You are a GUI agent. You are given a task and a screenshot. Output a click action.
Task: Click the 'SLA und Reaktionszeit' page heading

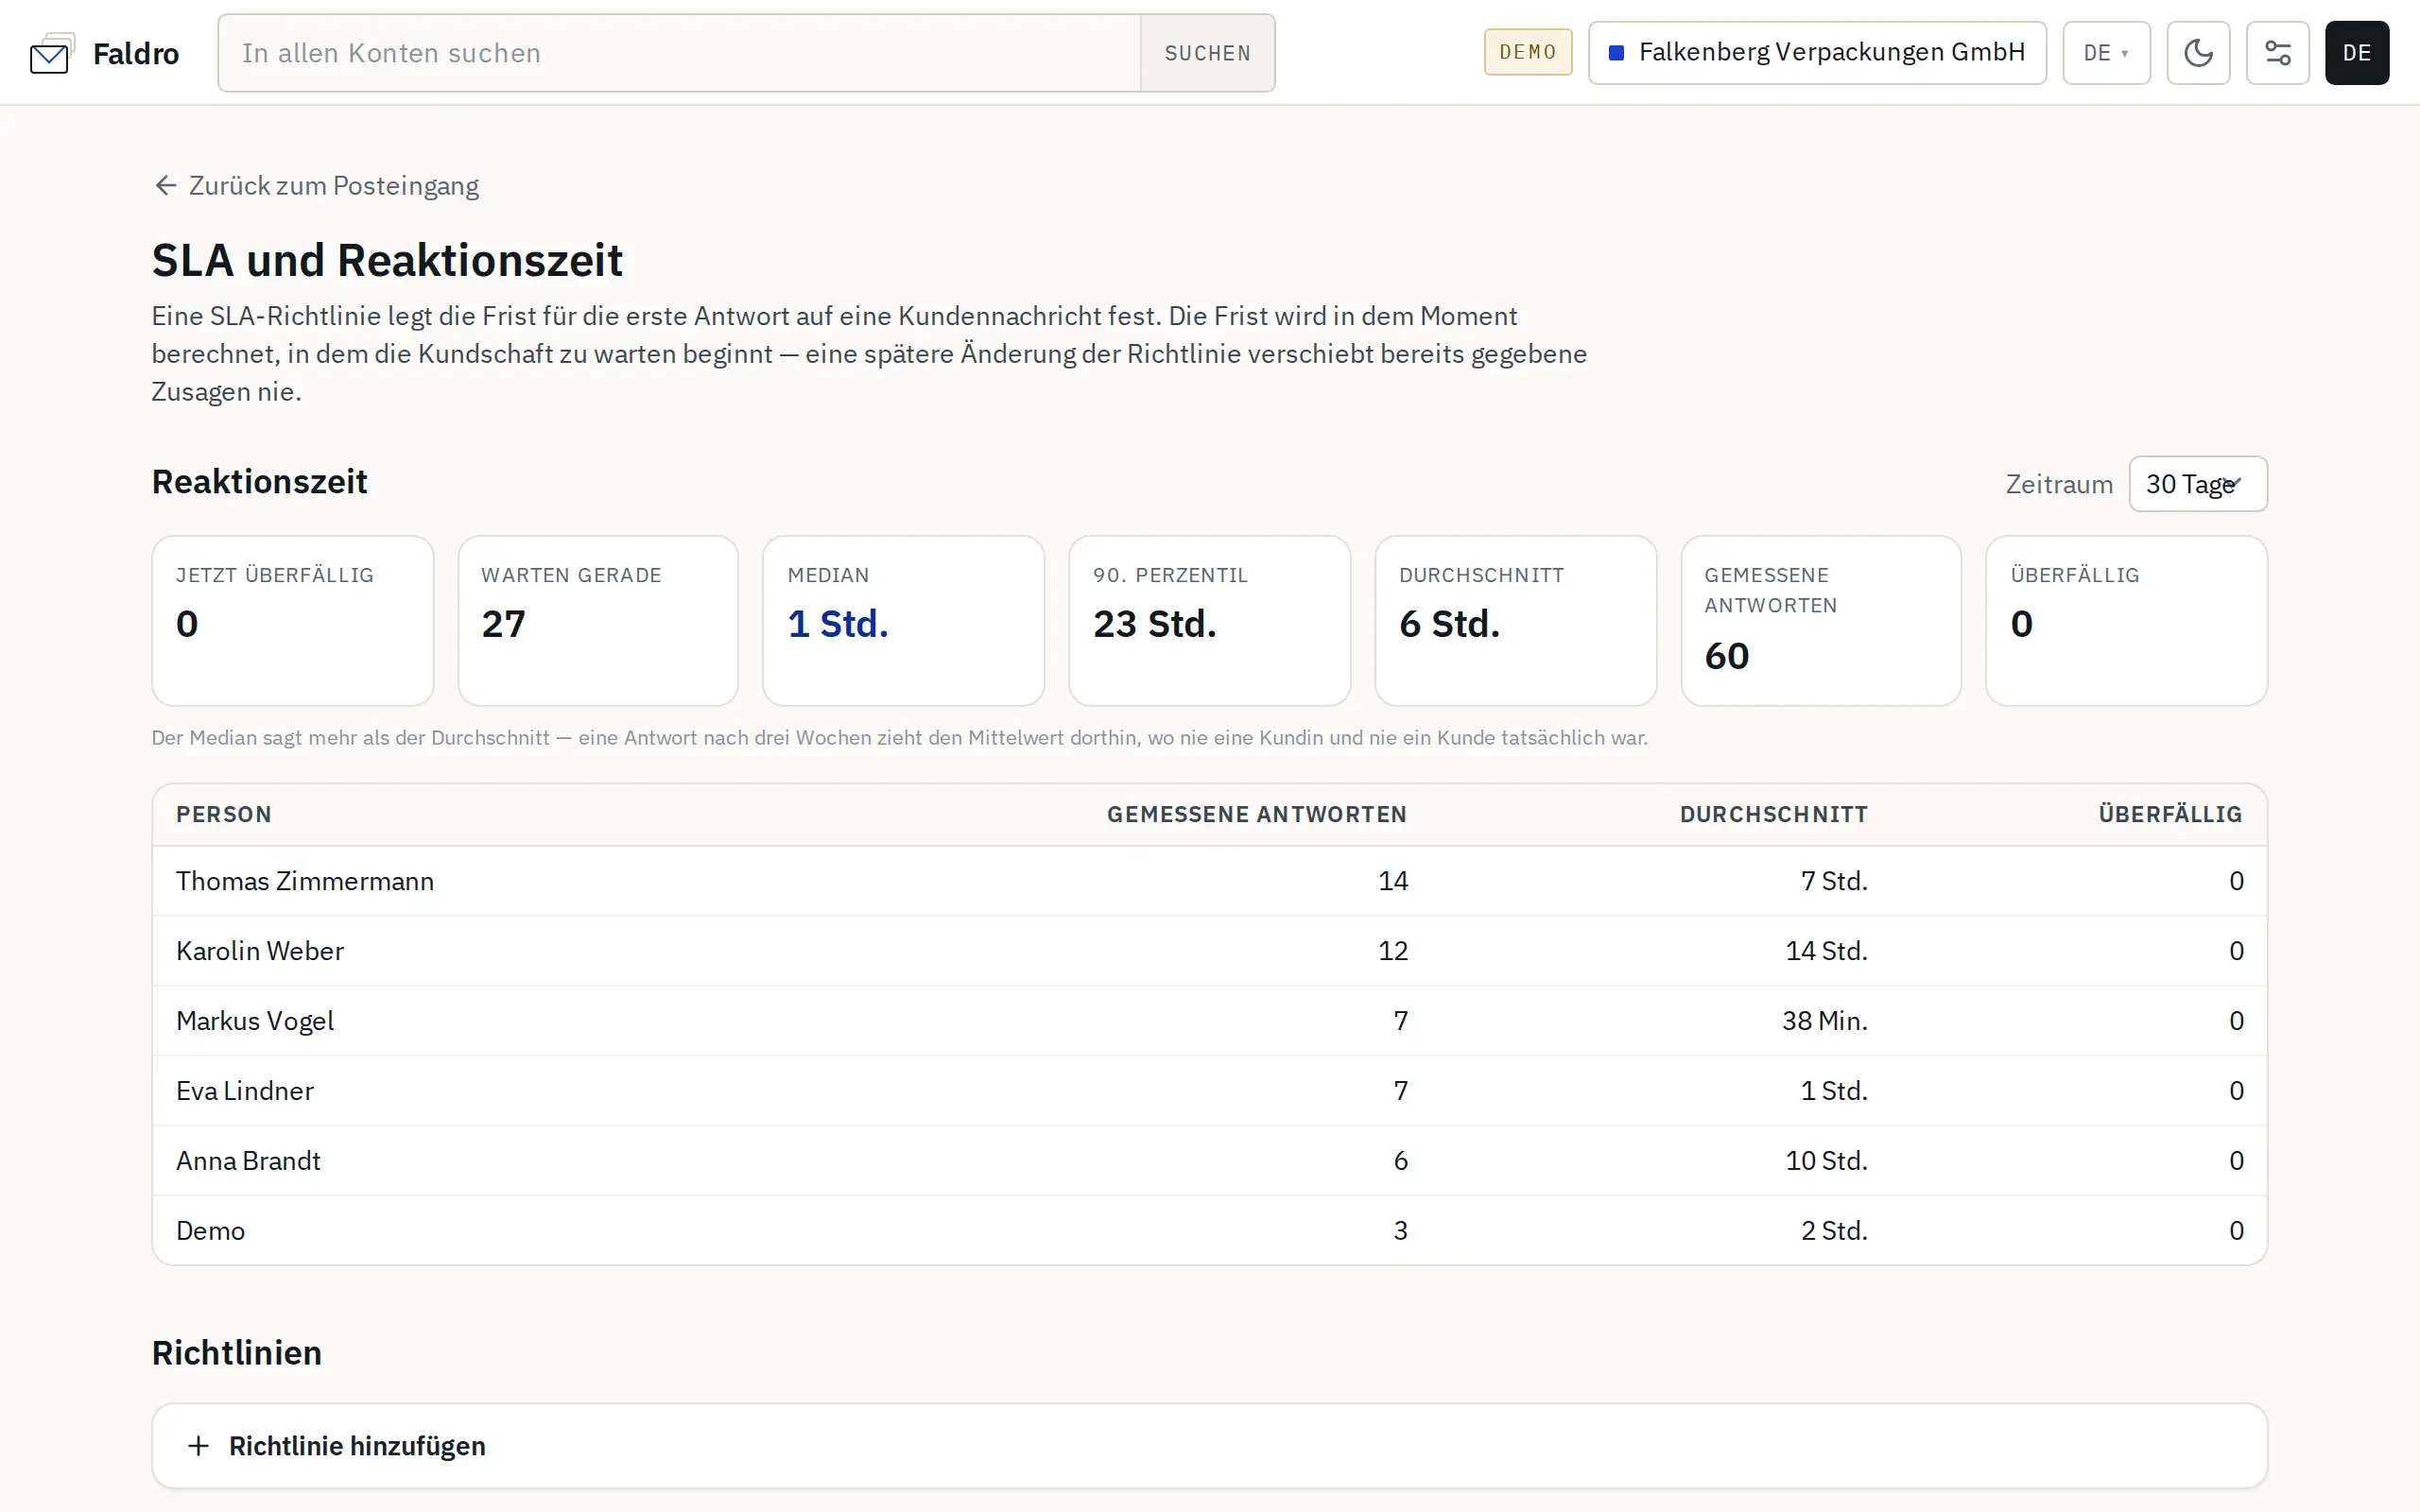[x=387, y=260]
